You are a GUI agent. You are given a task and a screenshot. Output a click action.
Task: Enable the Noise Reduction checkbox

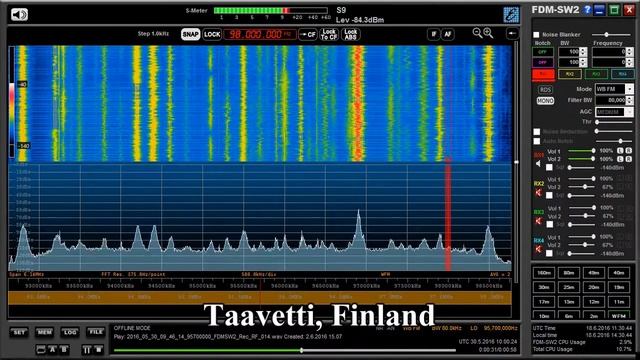coord(537,131)
